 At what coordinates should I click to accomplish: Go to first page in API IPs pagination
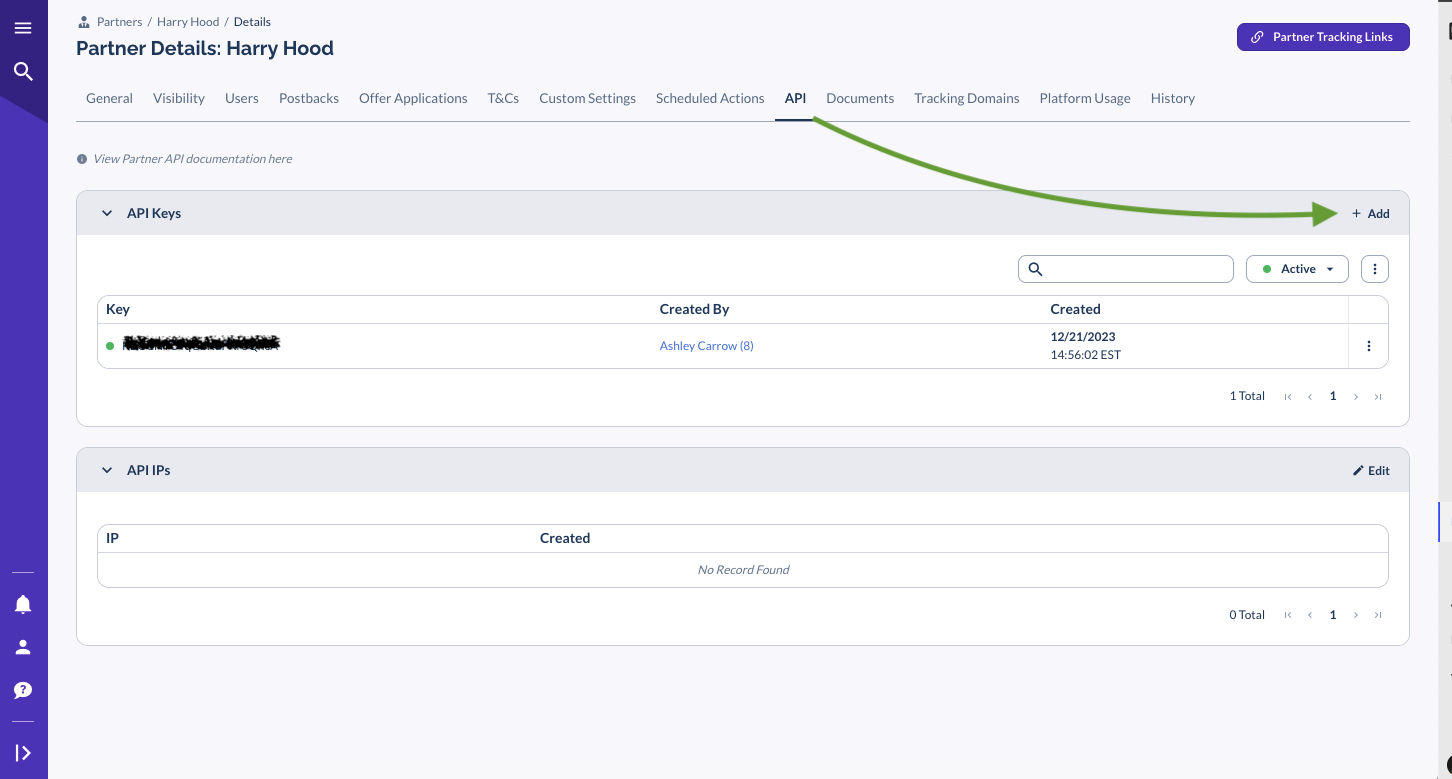coord(1288,615)
